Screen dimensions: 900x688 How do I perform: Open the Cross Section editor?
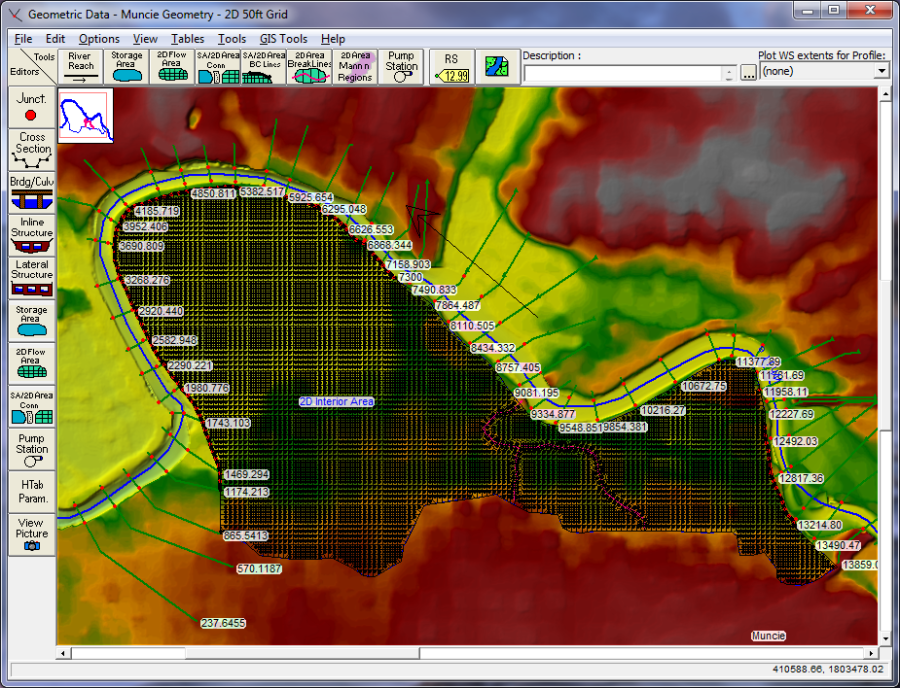coord(31,150)
